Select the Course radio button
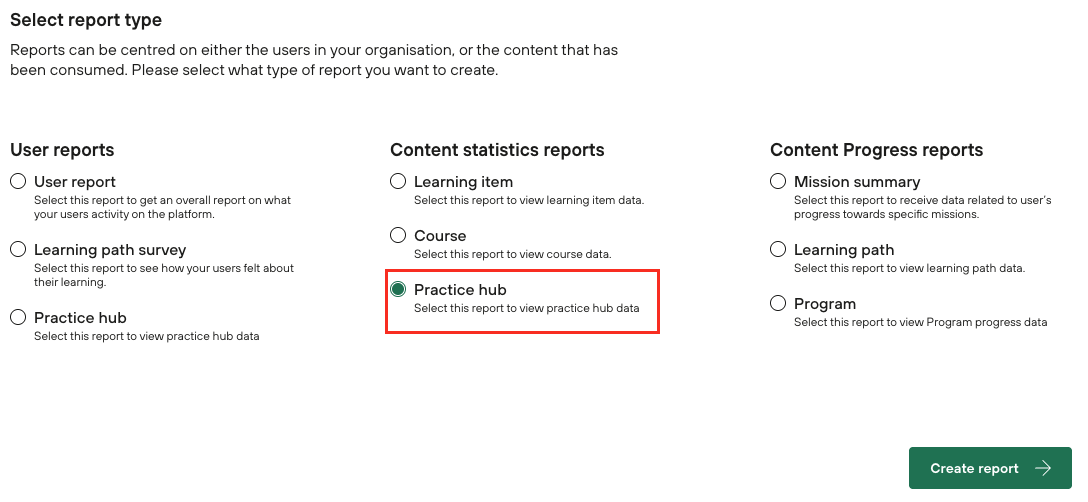This screenshot has width=1088, height=502. 398,236
